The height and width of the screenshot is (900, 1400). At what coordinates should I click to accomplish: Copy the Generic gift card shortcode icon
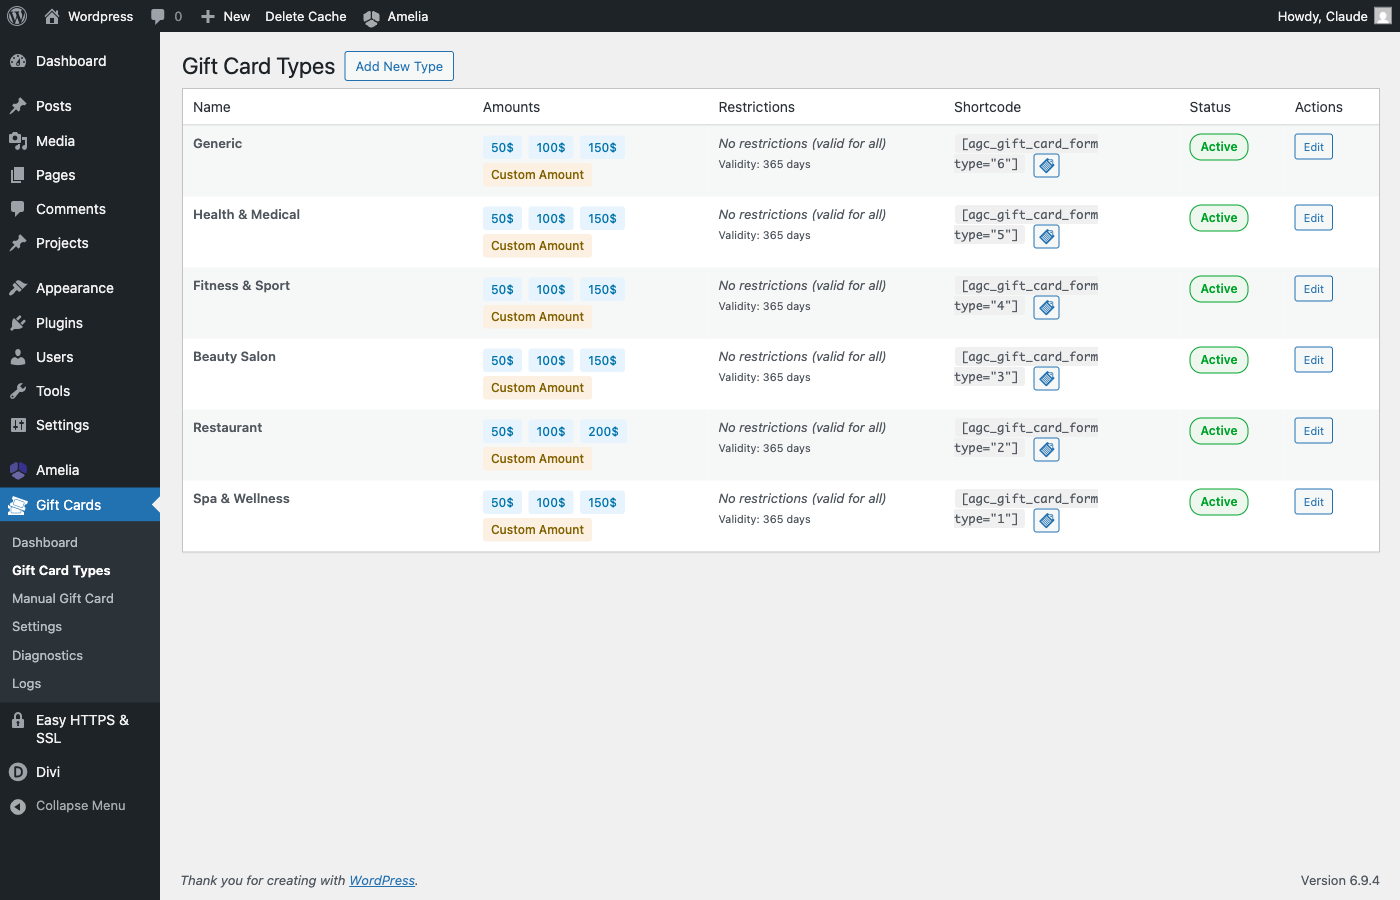1046,166
